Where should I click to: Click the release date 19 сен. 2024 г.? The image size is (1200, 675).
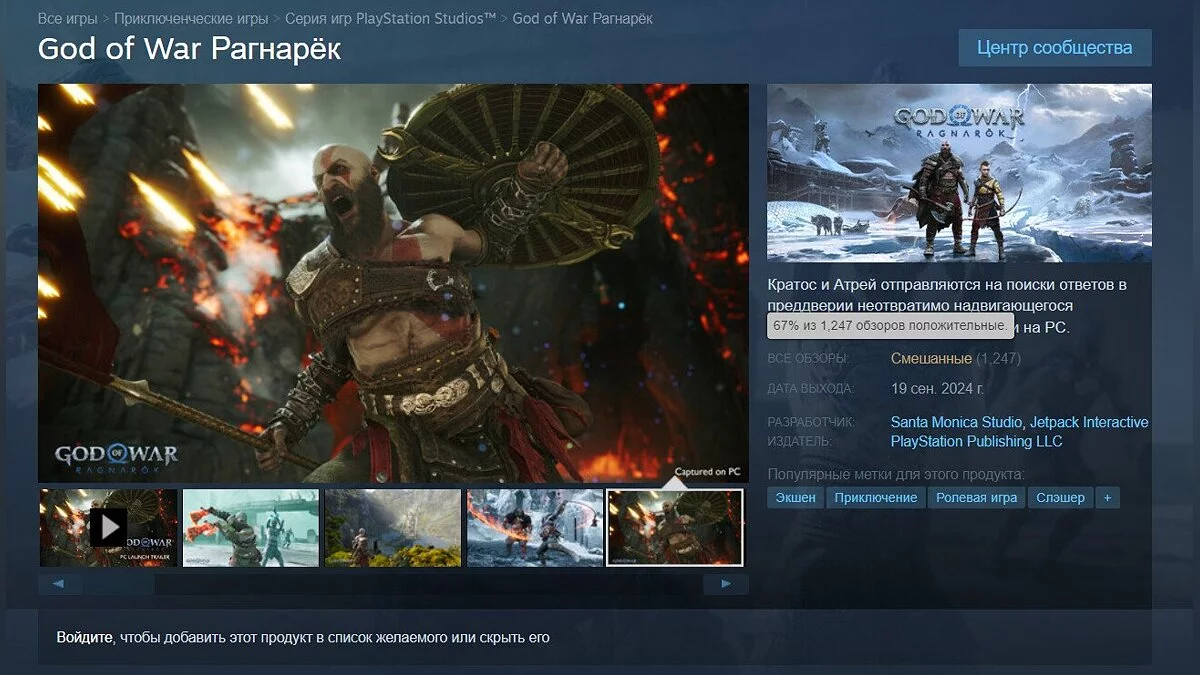[x=937, y=388]
